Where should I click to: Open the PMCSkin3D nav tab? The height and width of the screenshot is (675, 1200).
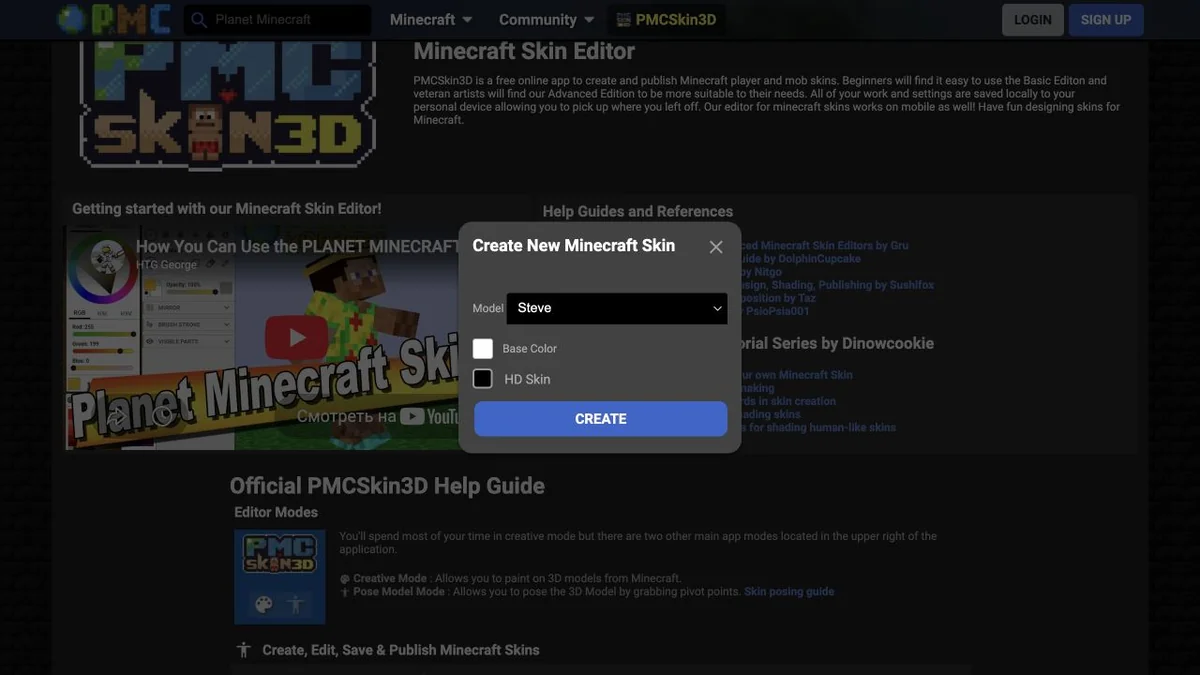[x=666, y=20]
